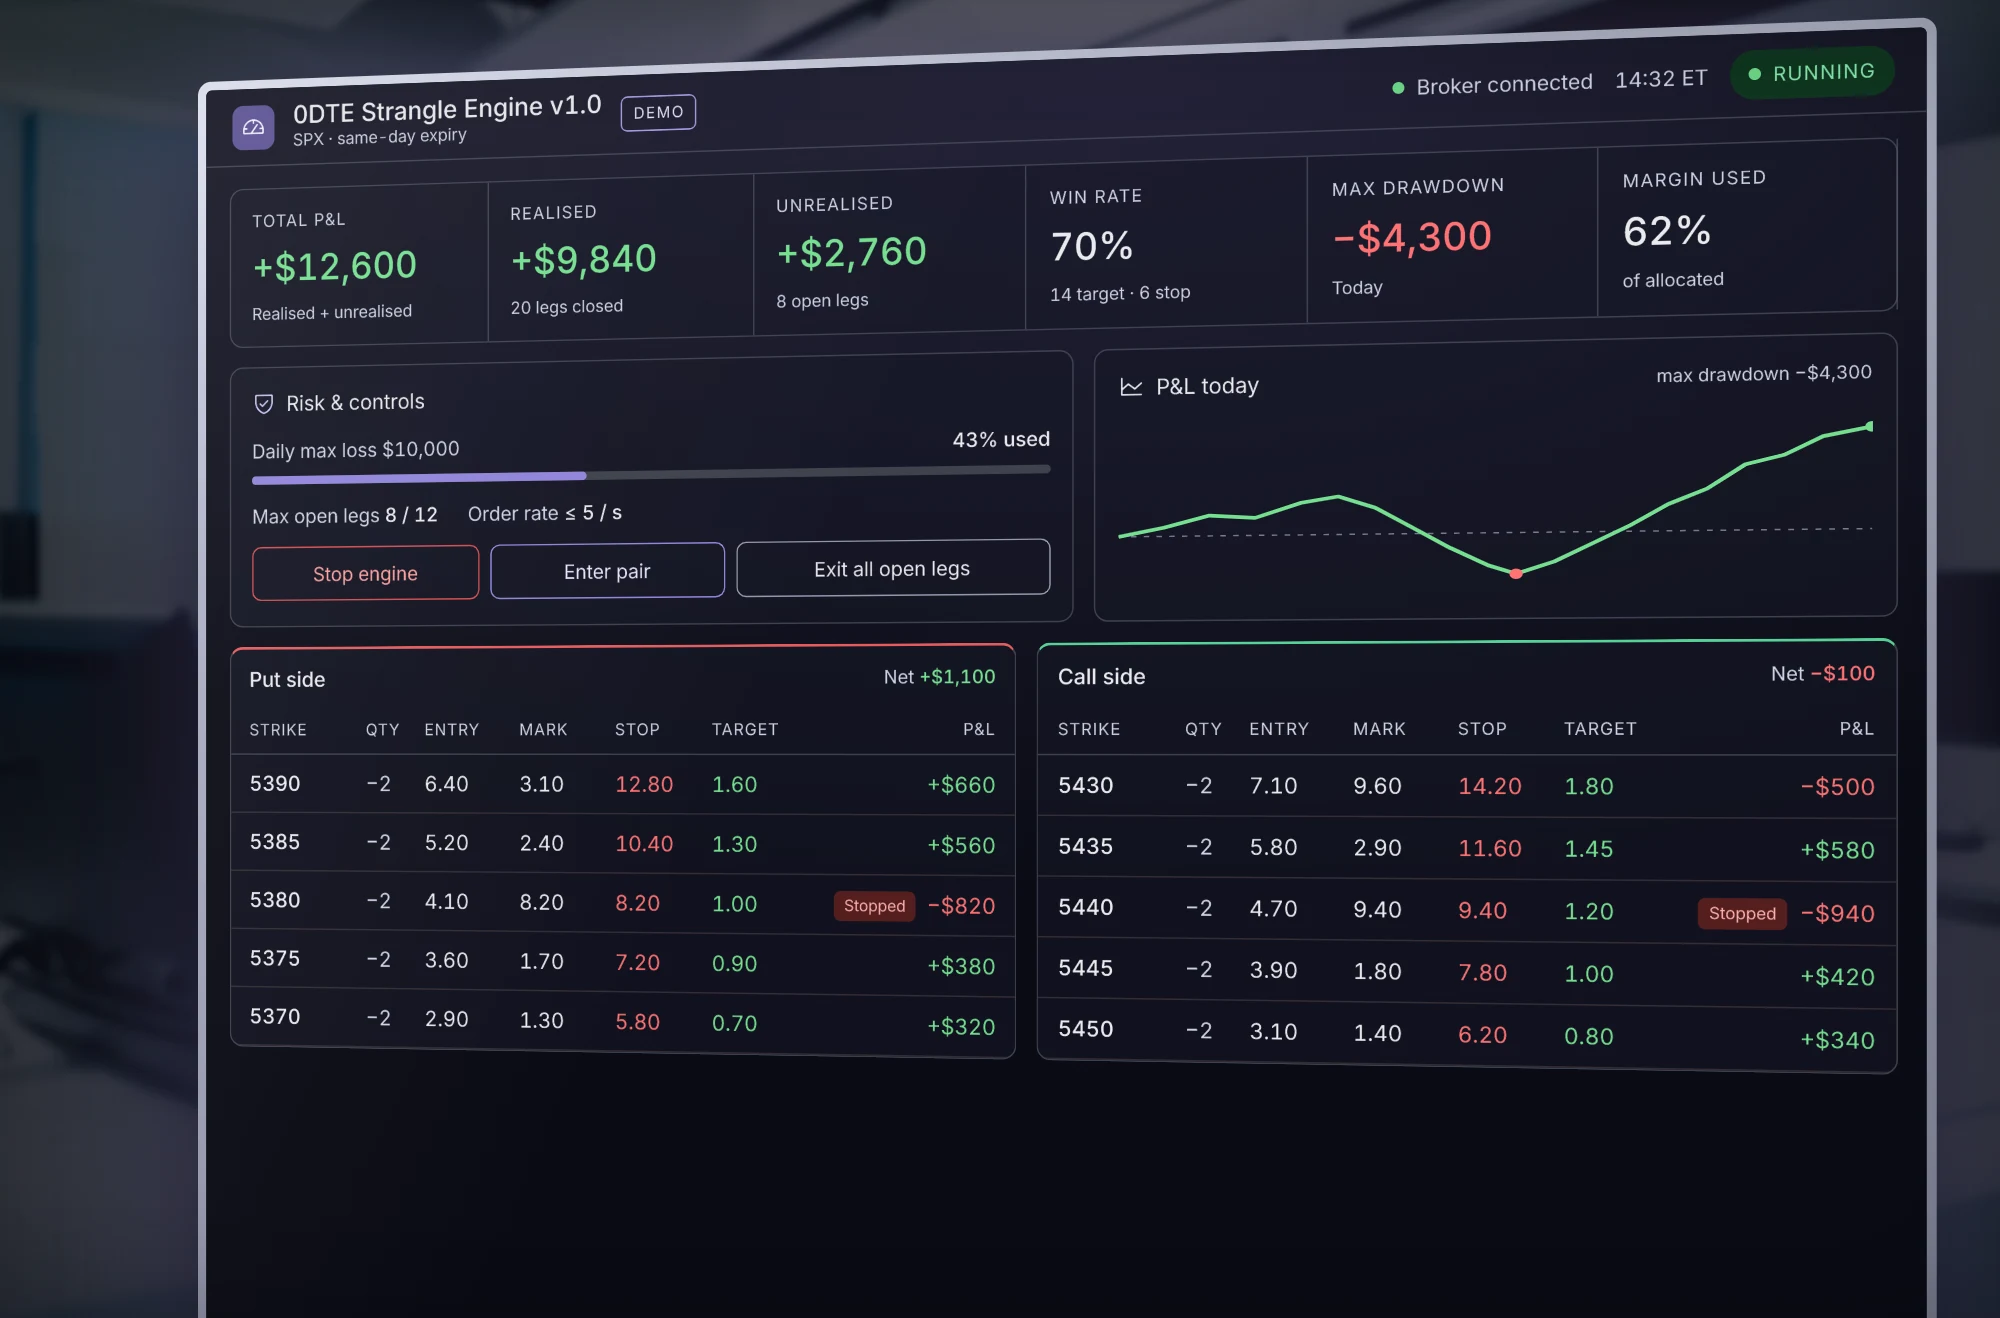
Task: Click the 20 legs closed caption
Action: tap(566, 306)
